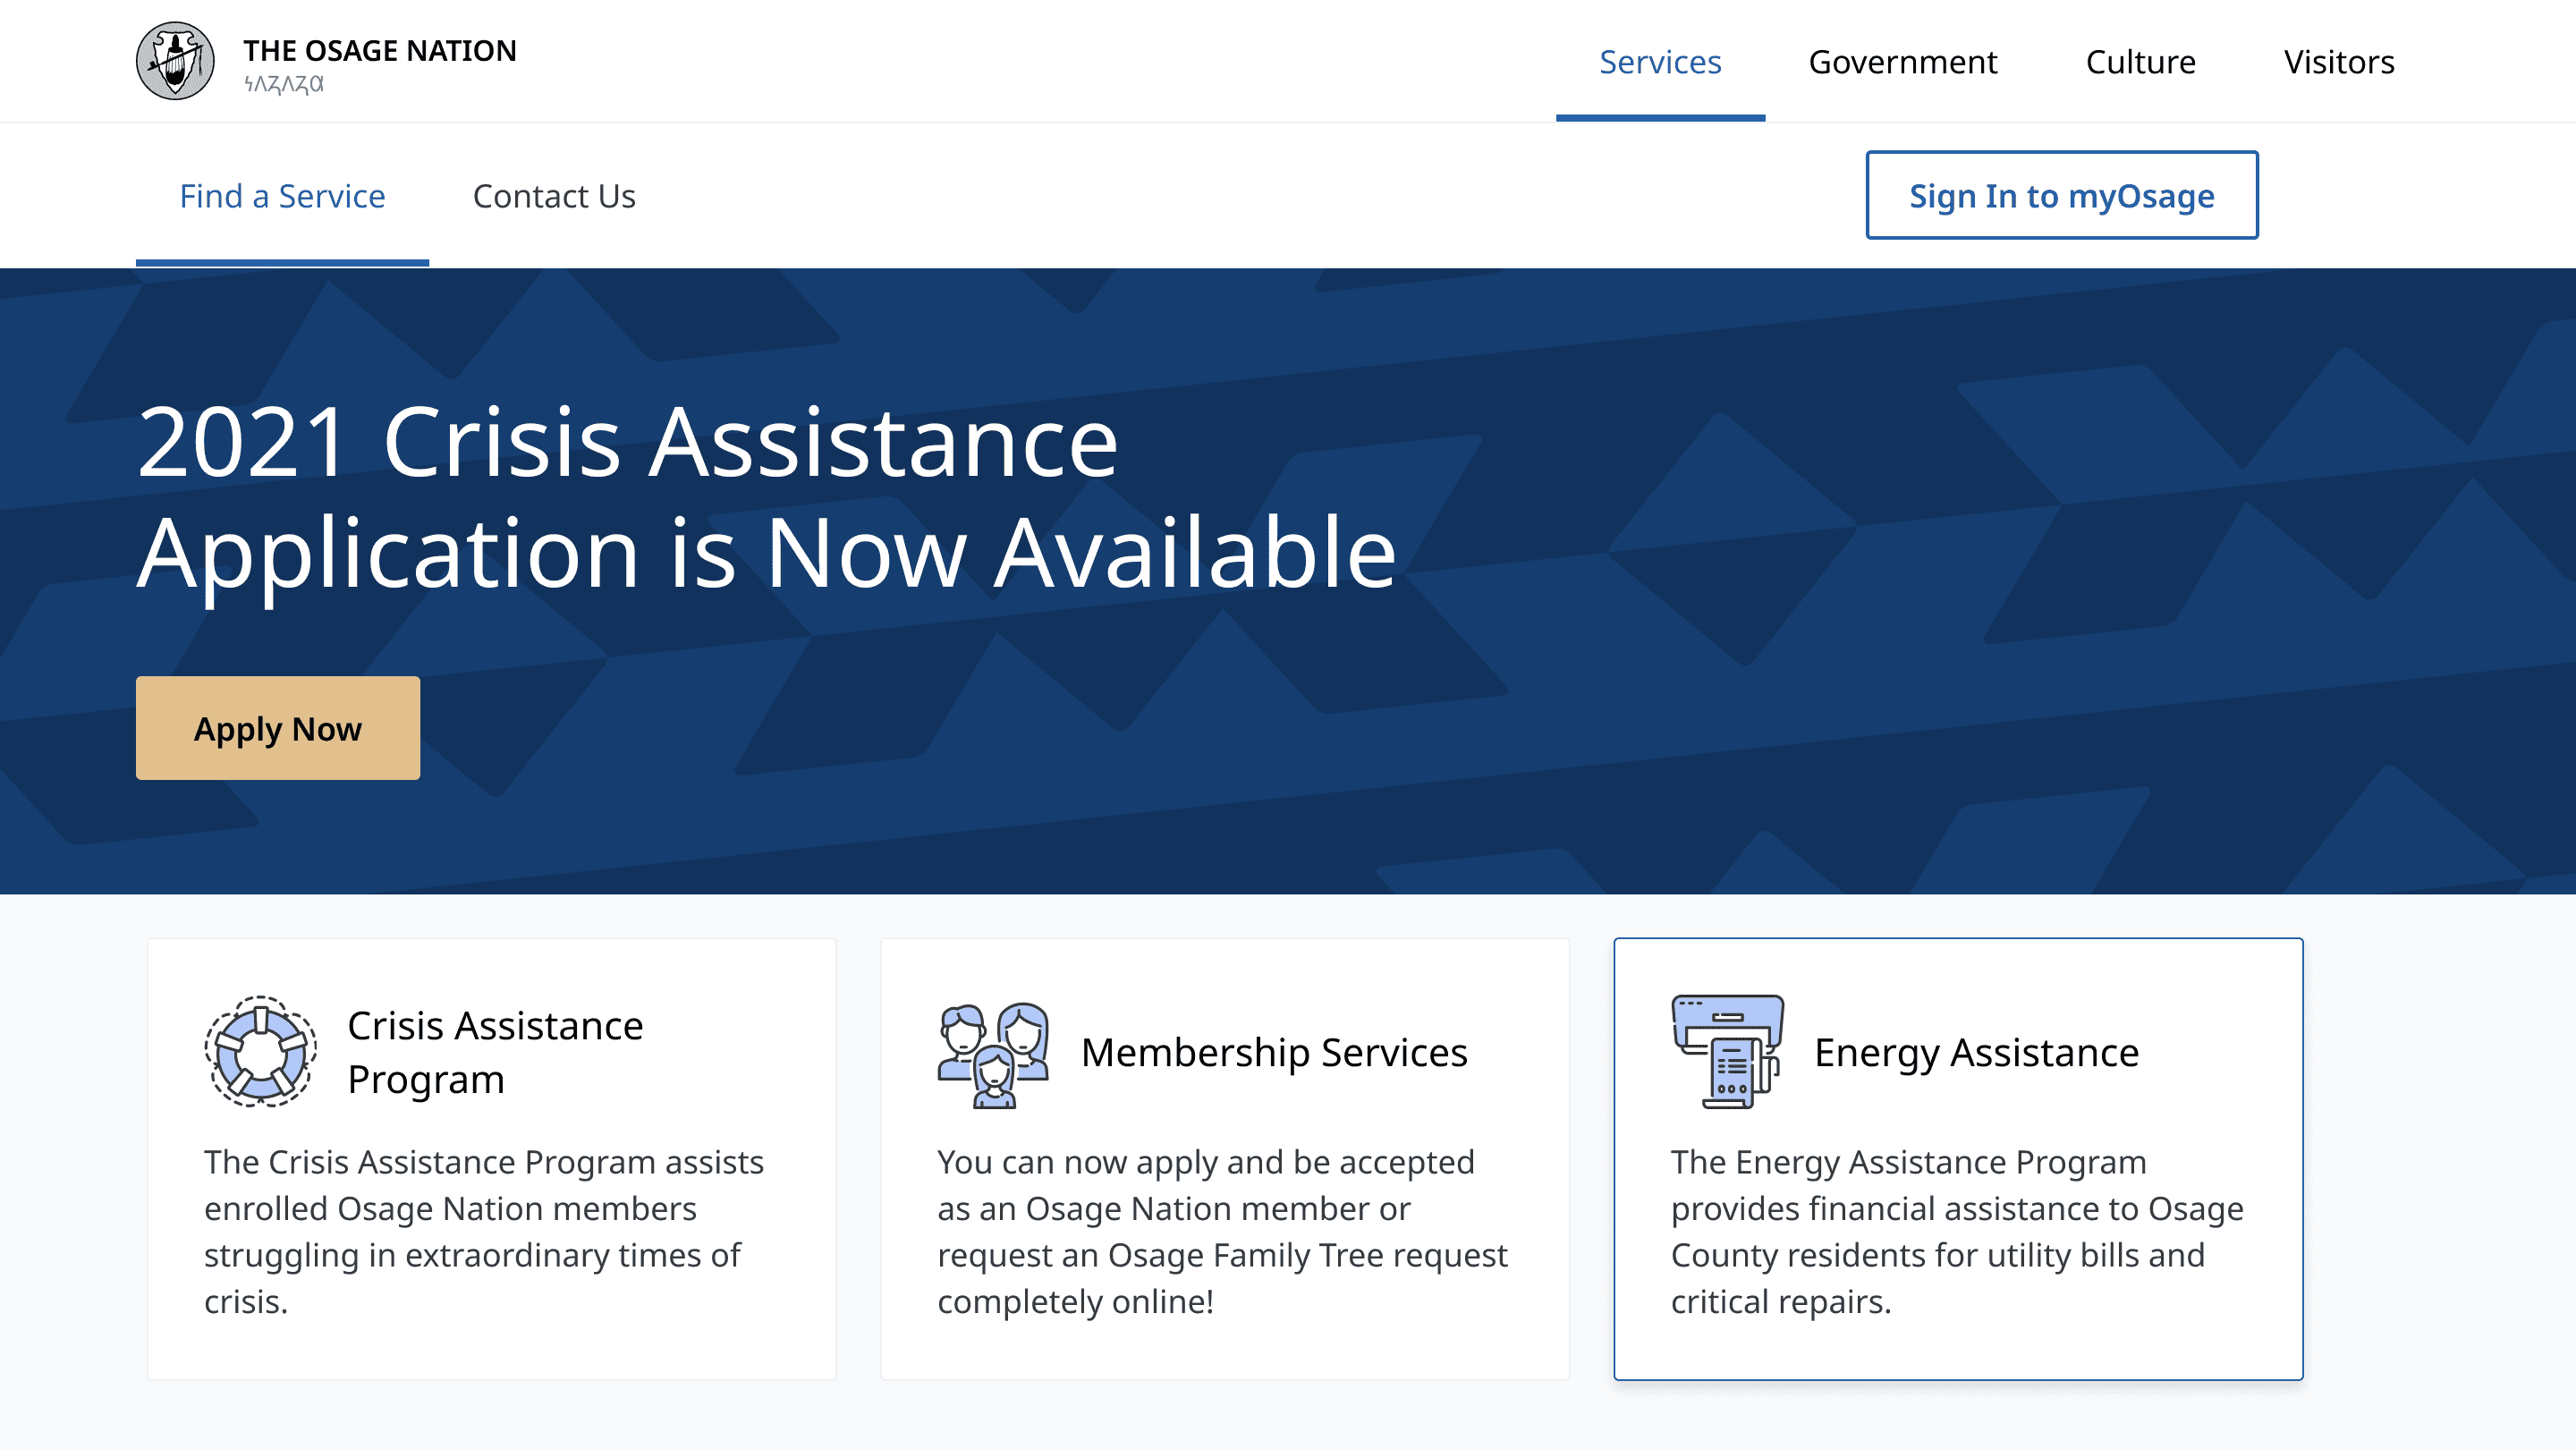Click the Crisis Assistance Program description text
Viewport: 2576px width, 1449px height.
[484, 1231]
